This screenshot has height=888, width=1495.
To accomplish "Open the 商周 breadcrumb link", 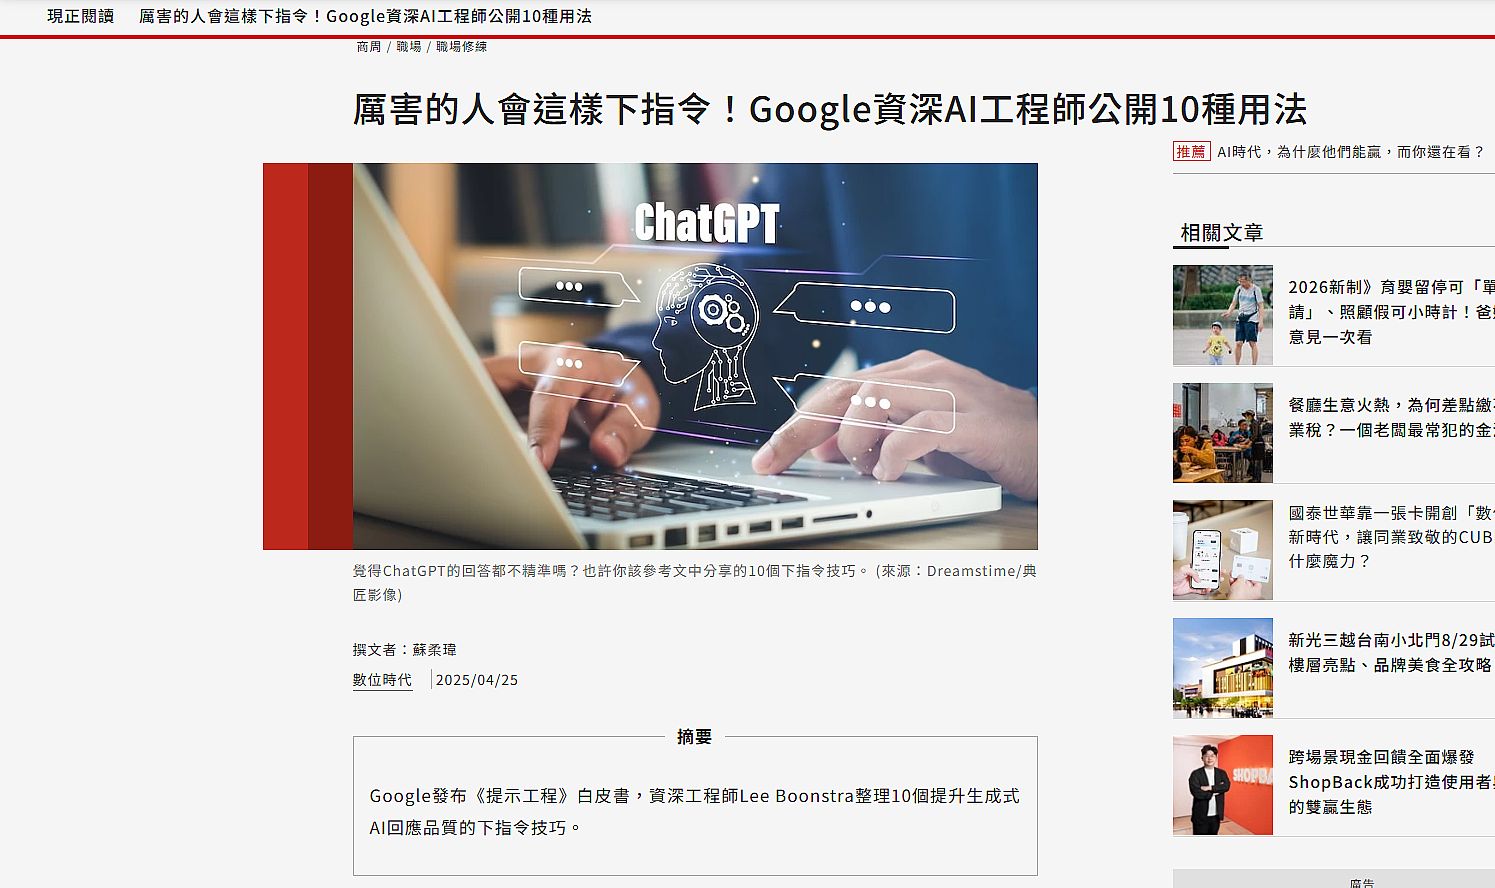I will click(369, 47).
